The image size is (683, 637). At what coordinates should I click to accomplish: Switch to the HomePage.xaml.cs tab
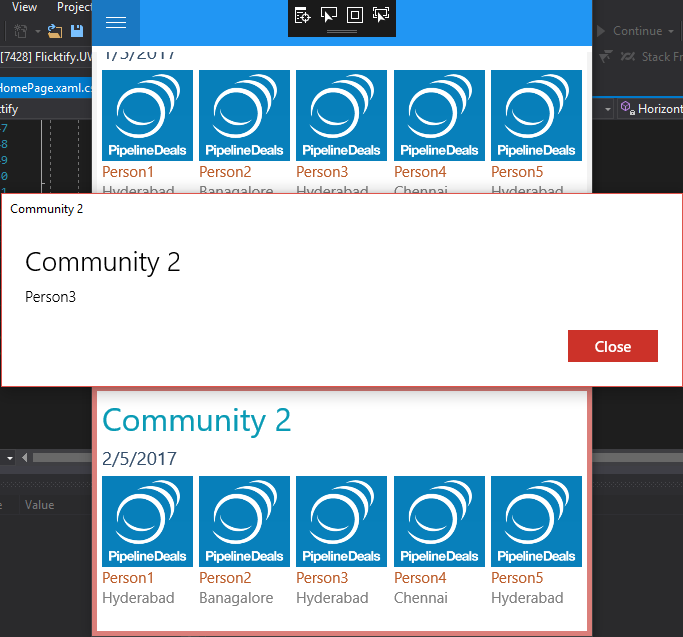[46, 88]
